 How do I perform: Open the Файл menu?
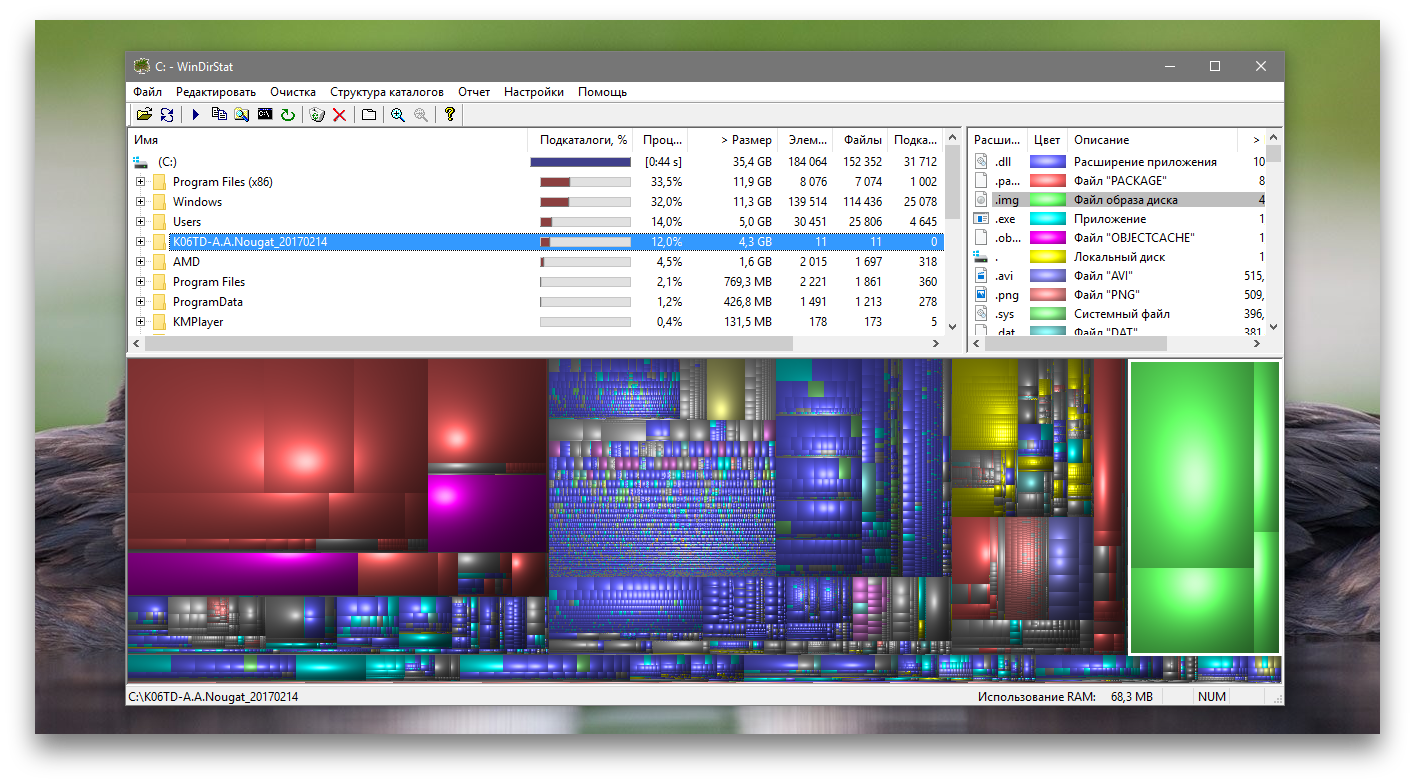[147, 92]
